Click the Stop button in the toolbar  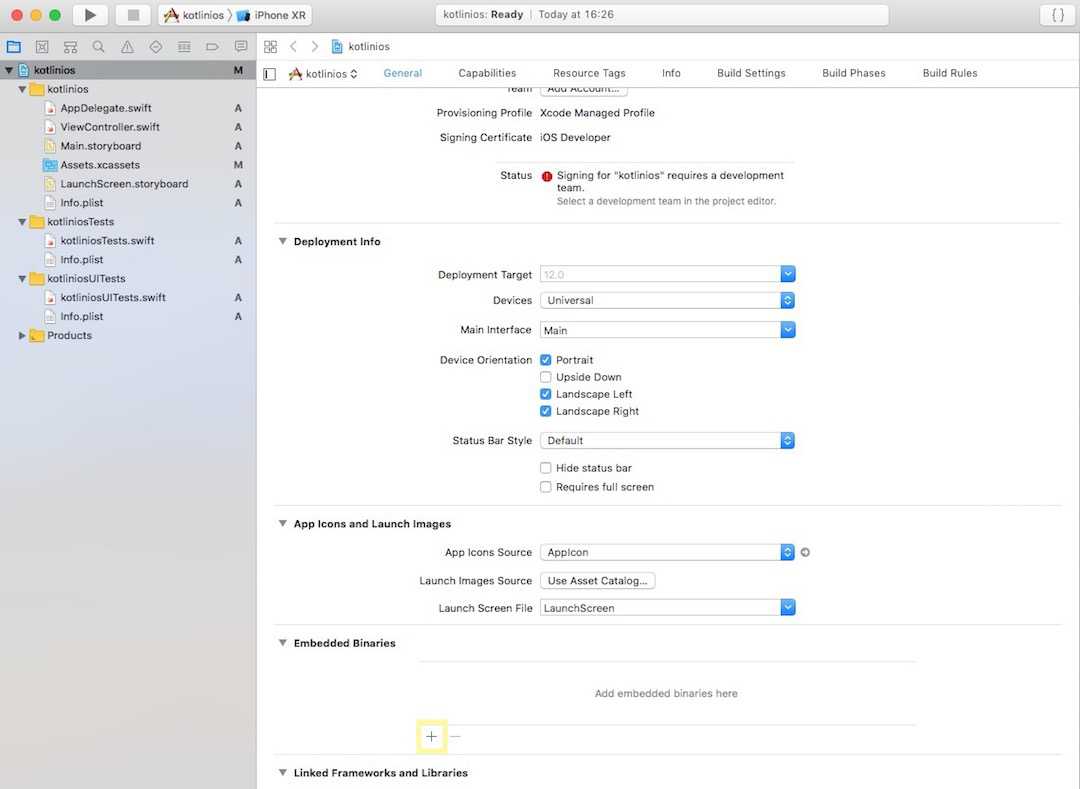tap(133, 14)
